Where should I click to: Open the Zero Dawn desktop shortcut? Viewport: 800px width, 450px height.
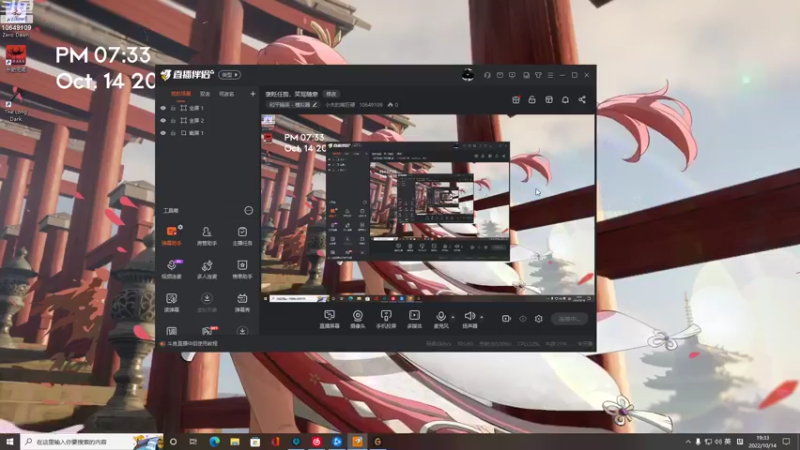16,19
